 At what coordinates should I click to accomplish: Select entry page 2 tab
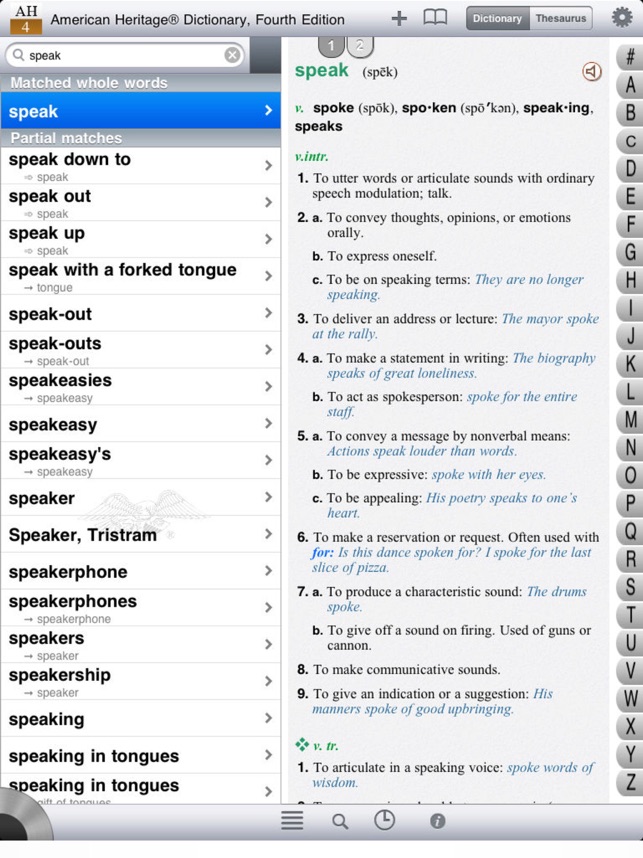[360, 46]
